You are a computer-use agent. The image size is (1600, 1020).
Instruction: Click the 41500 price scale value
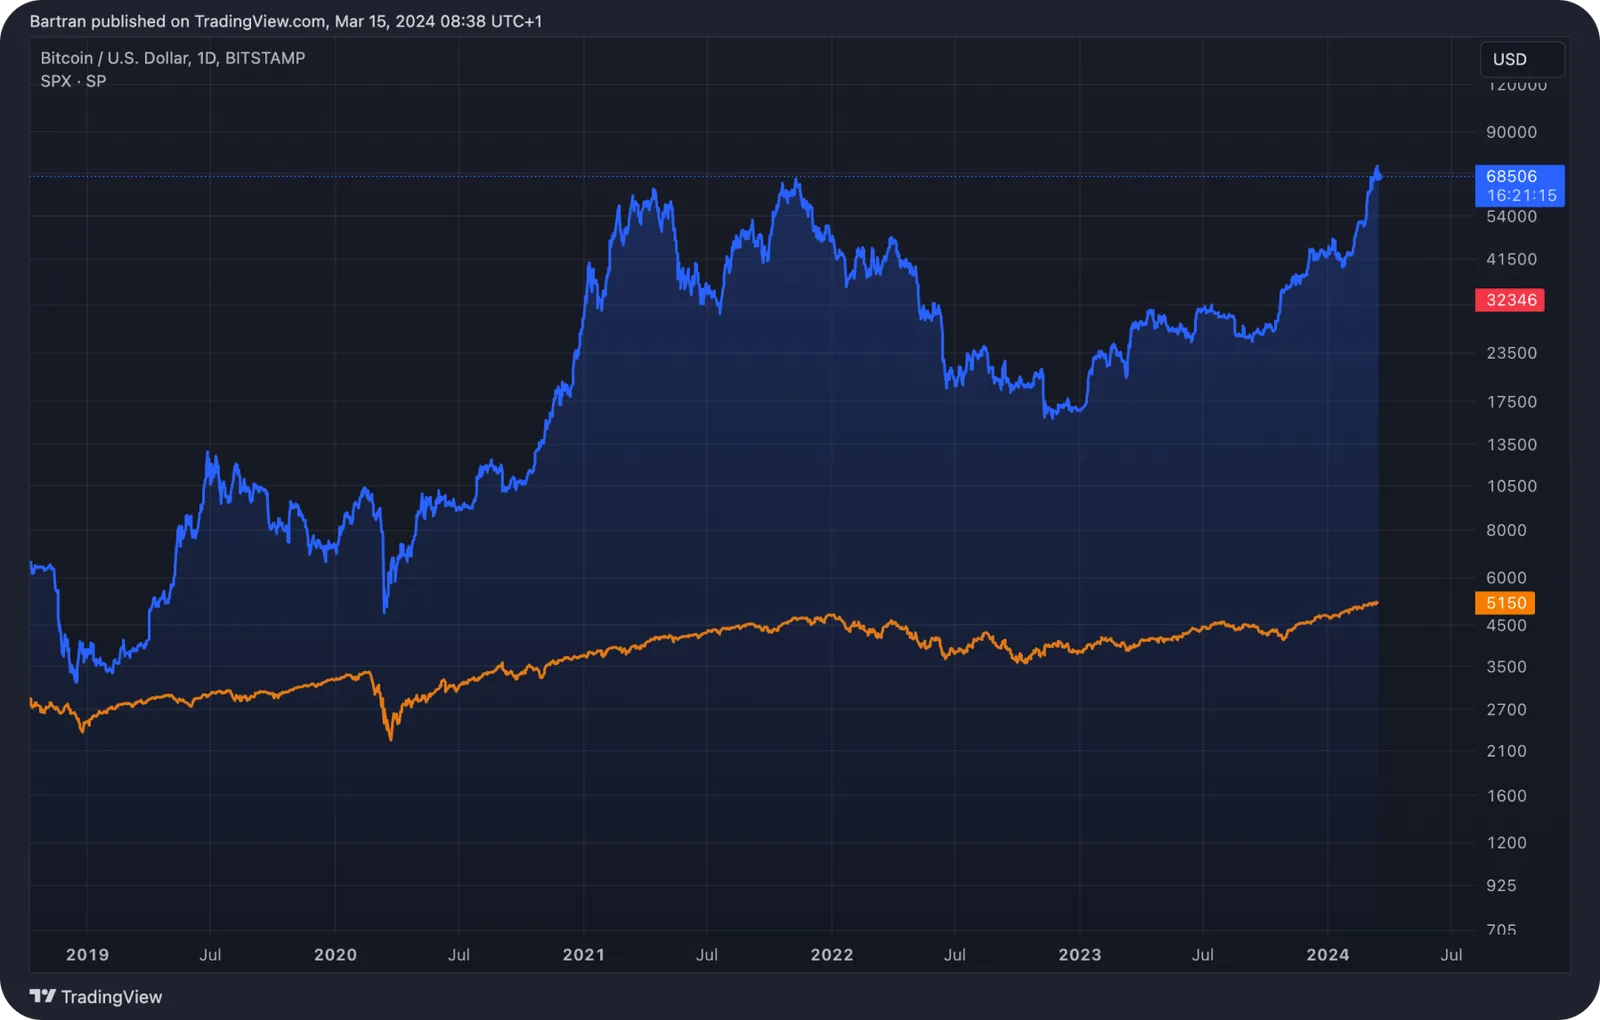click(1511, 259)
